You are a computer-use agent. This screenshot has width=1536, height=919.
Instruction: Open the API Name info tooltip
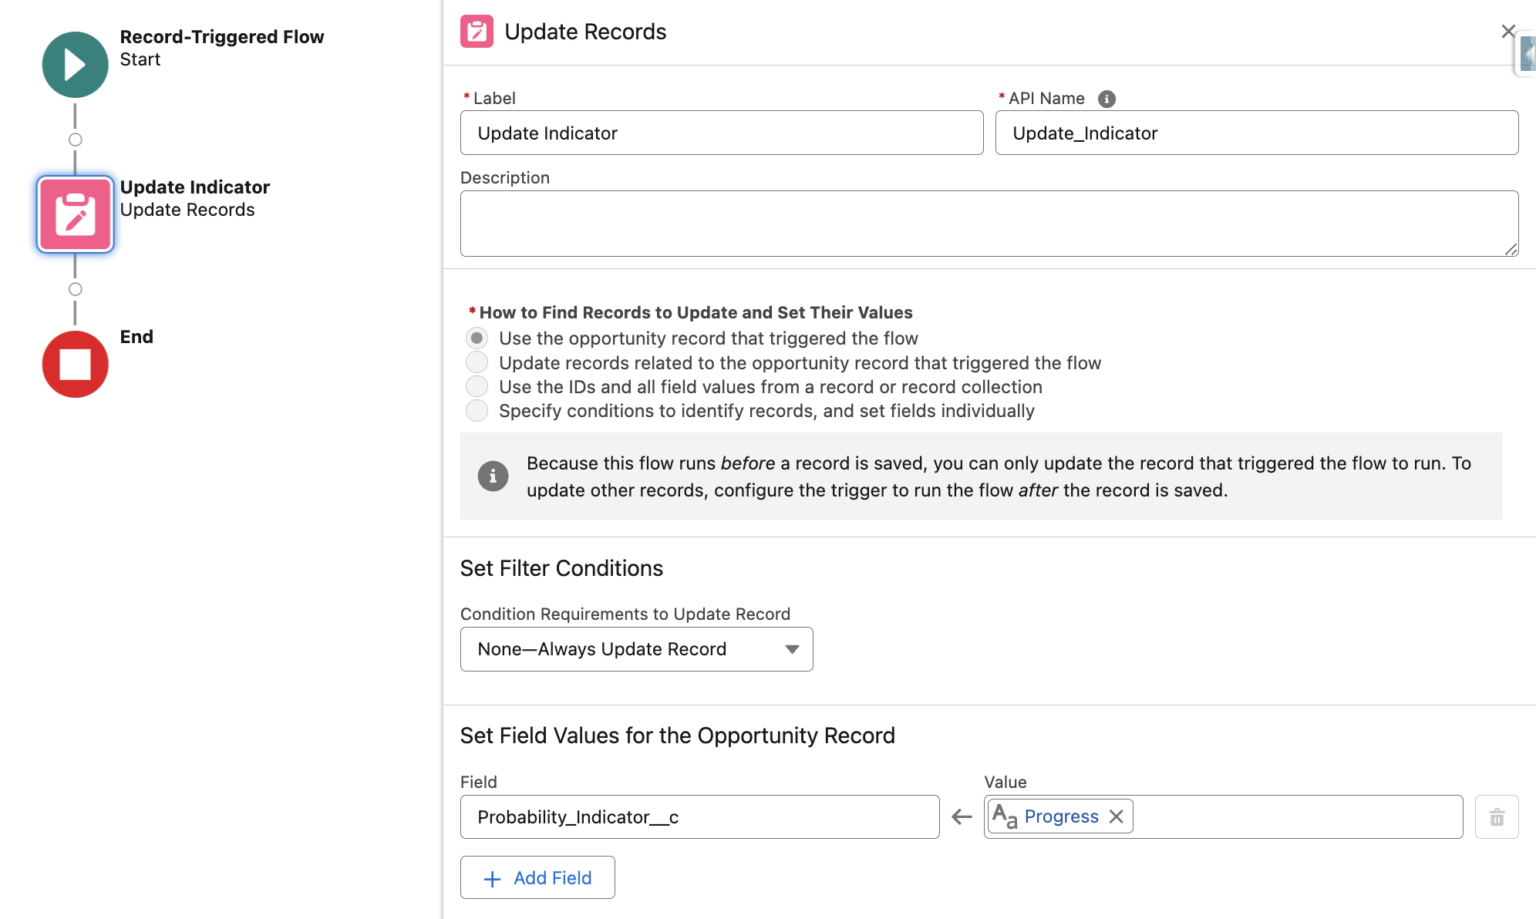click(1106, 98)
